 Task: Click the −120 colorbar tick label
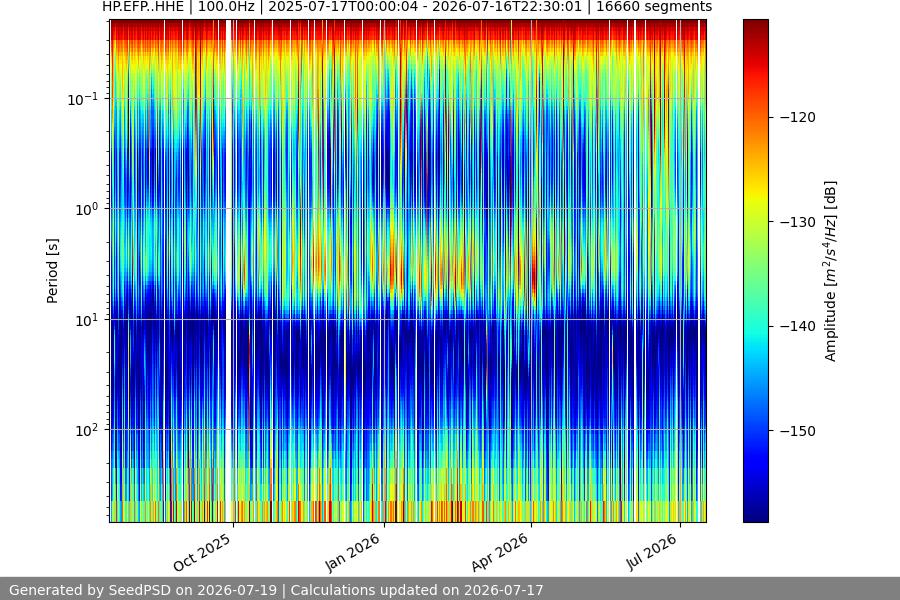[x=798, y=117]
